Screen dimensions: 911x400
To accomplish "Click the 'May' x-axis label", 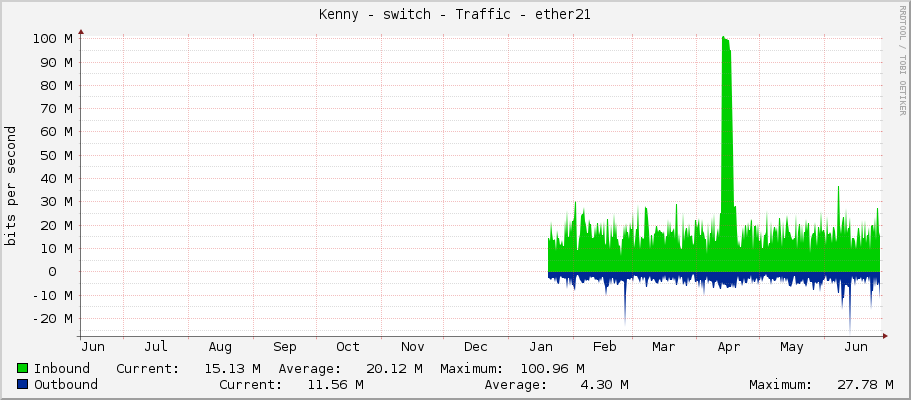I will click(x=792, y=347).
